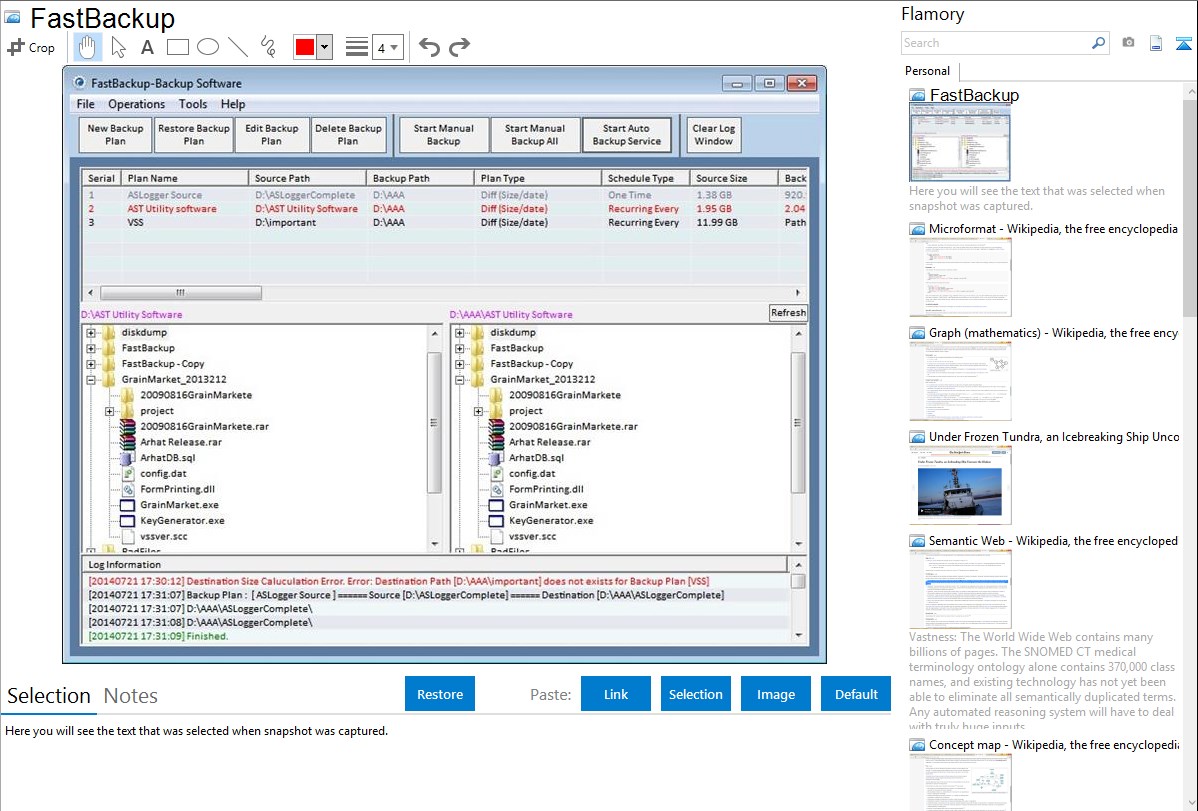Viewport: 1198px width, 811px height.
Task: Click the Flamory heading text
Action: point(932,14)
